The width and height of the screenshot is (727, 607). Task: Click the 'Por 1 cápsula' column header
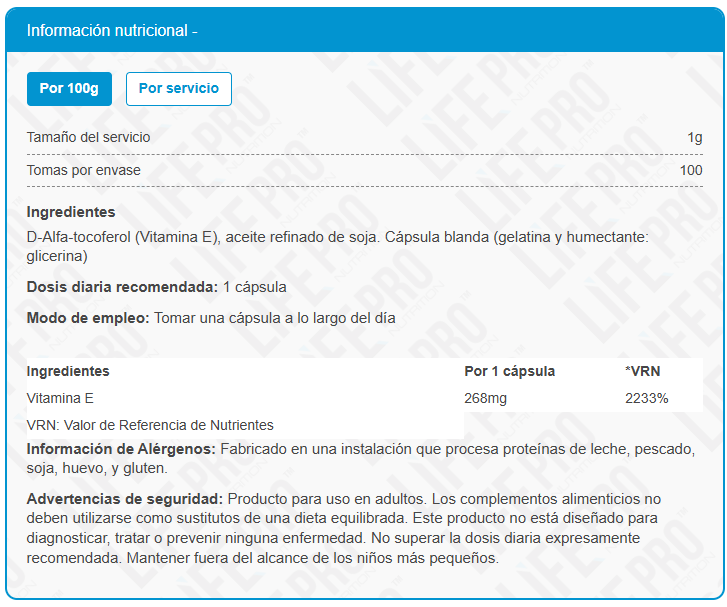point(510,371)
